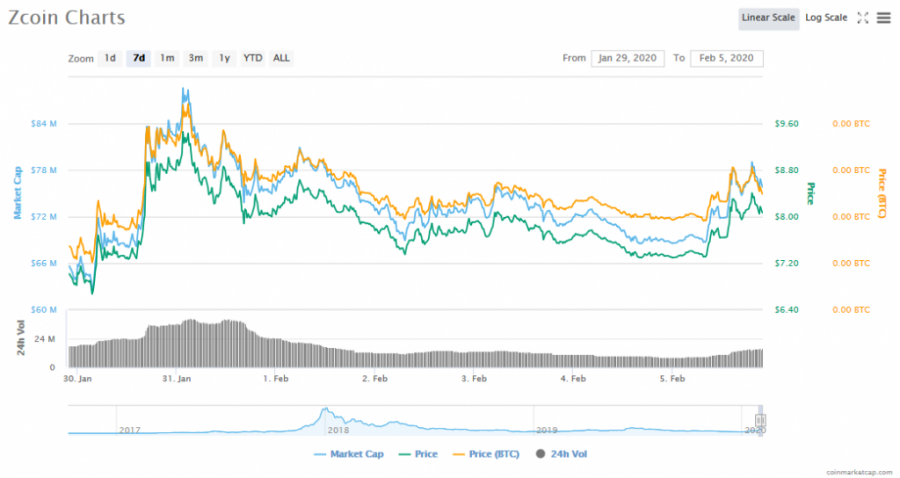Click the $84 M market cap axis label
This screenshot has width=900, height=478.
tap(44, 123)
